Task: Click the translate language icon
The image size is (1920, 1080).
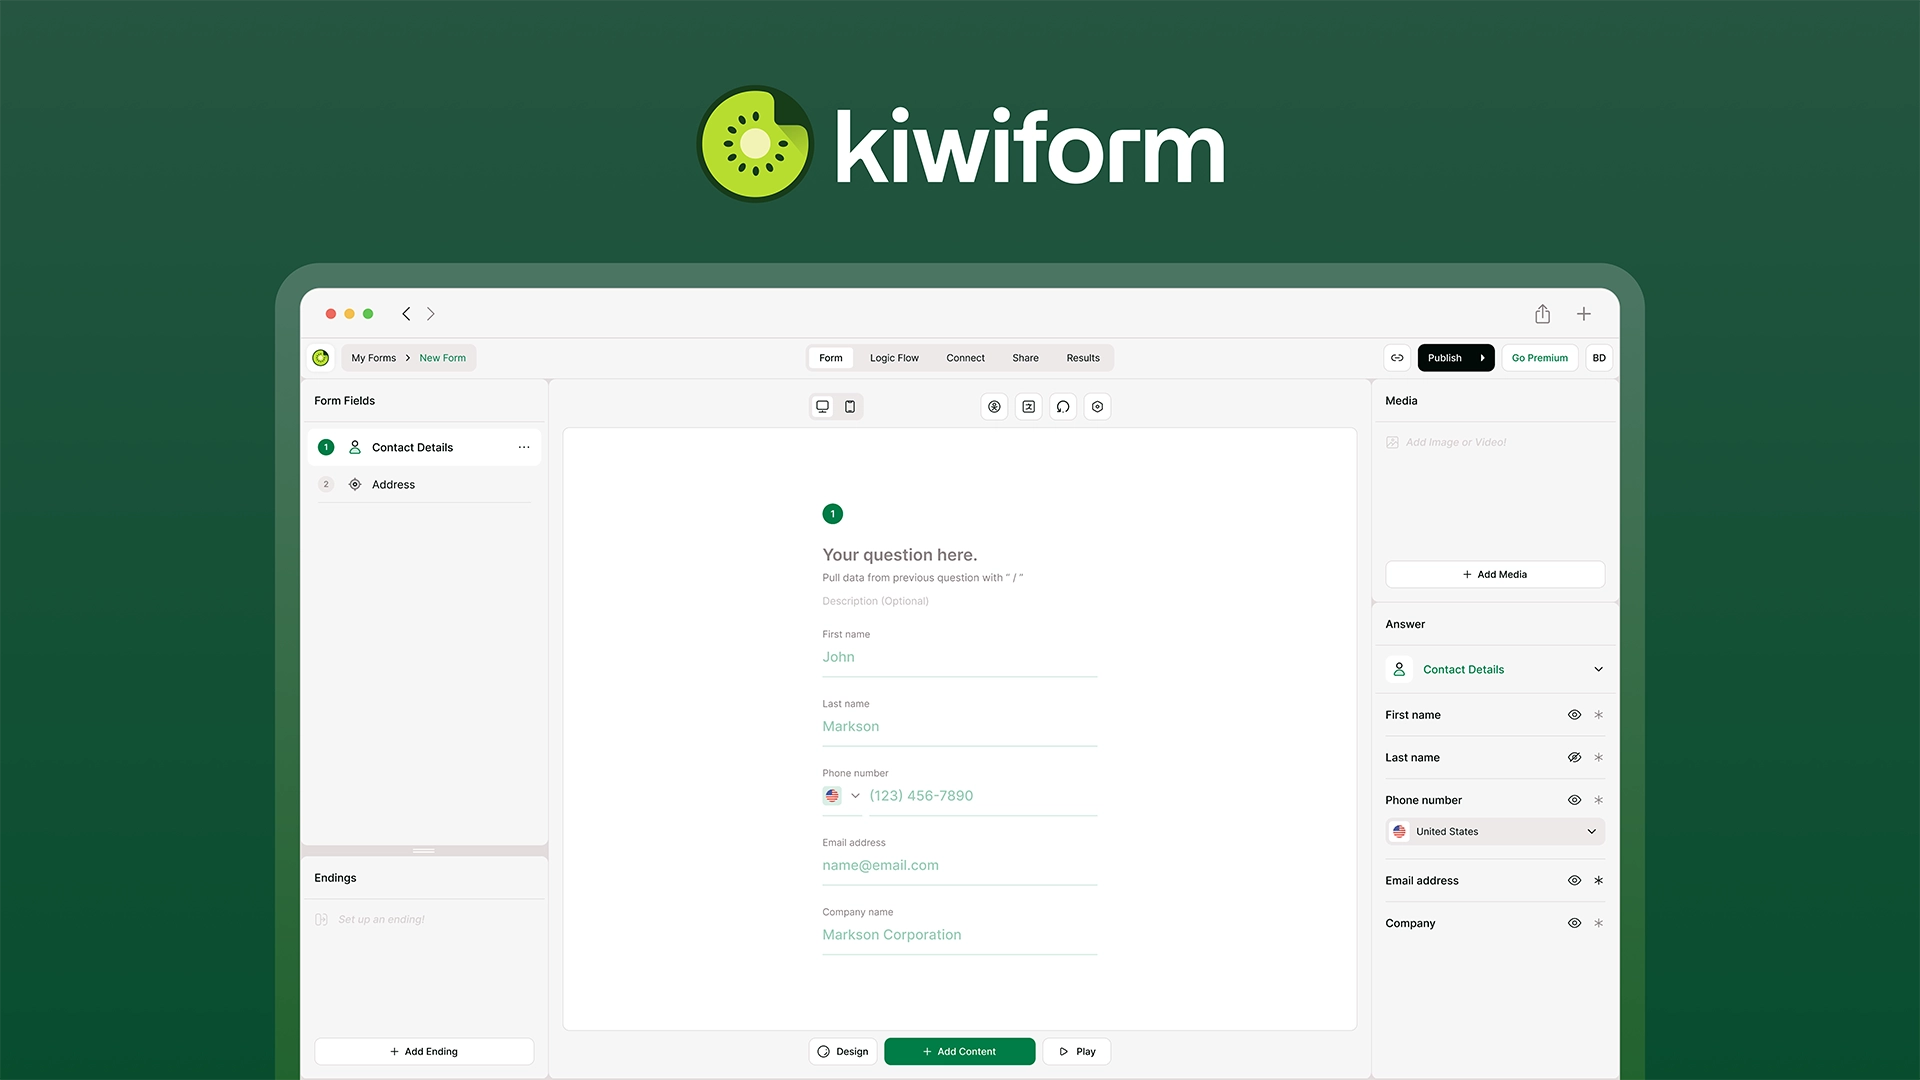Action: (x=1028, y=407)
